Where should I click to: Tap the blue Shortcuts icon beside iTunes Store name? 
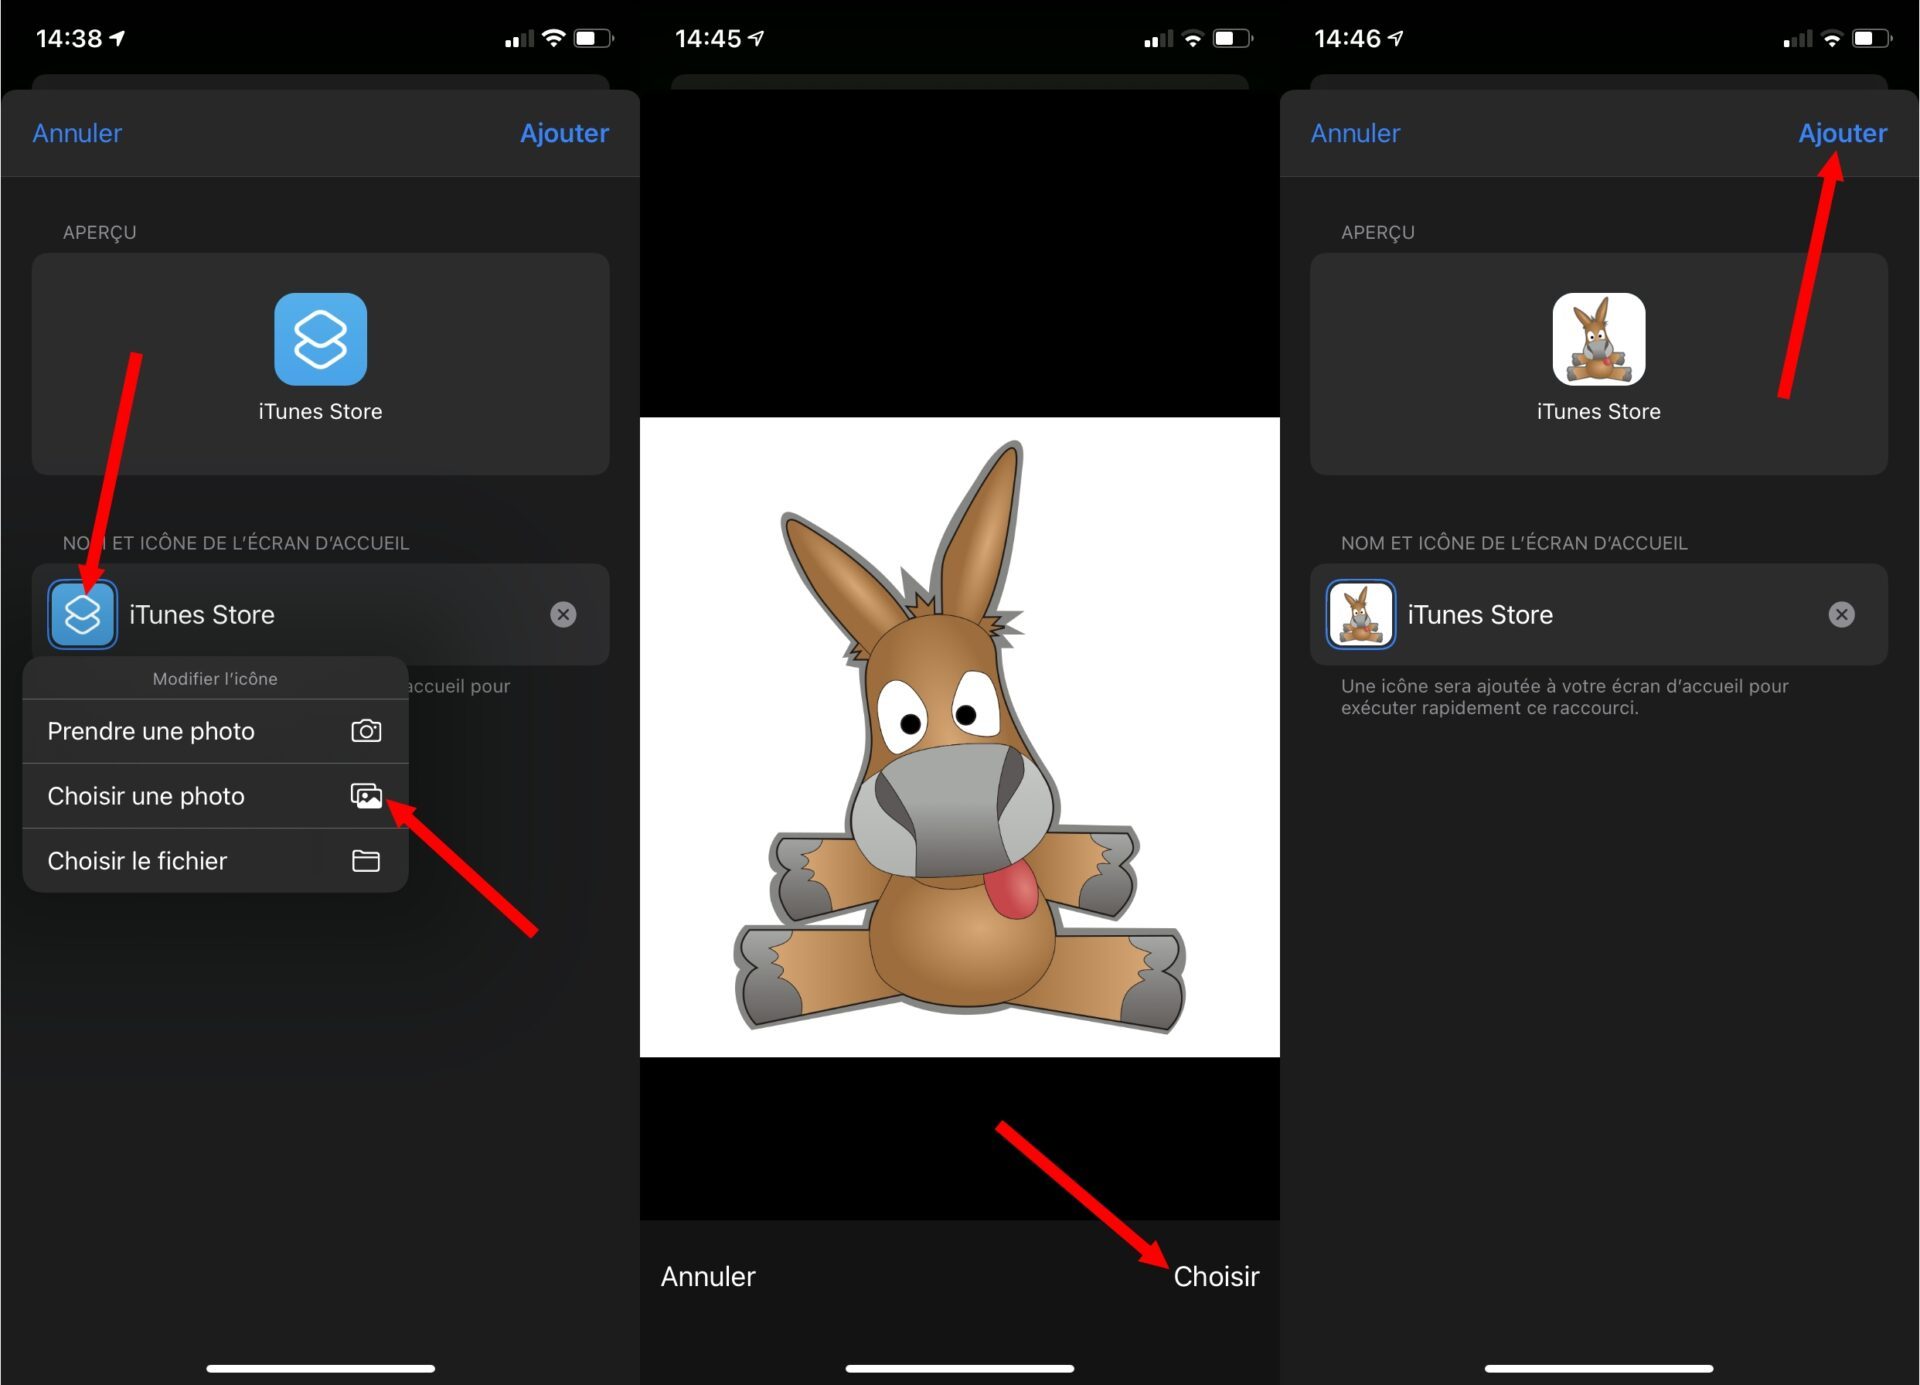tap(82, 614)
